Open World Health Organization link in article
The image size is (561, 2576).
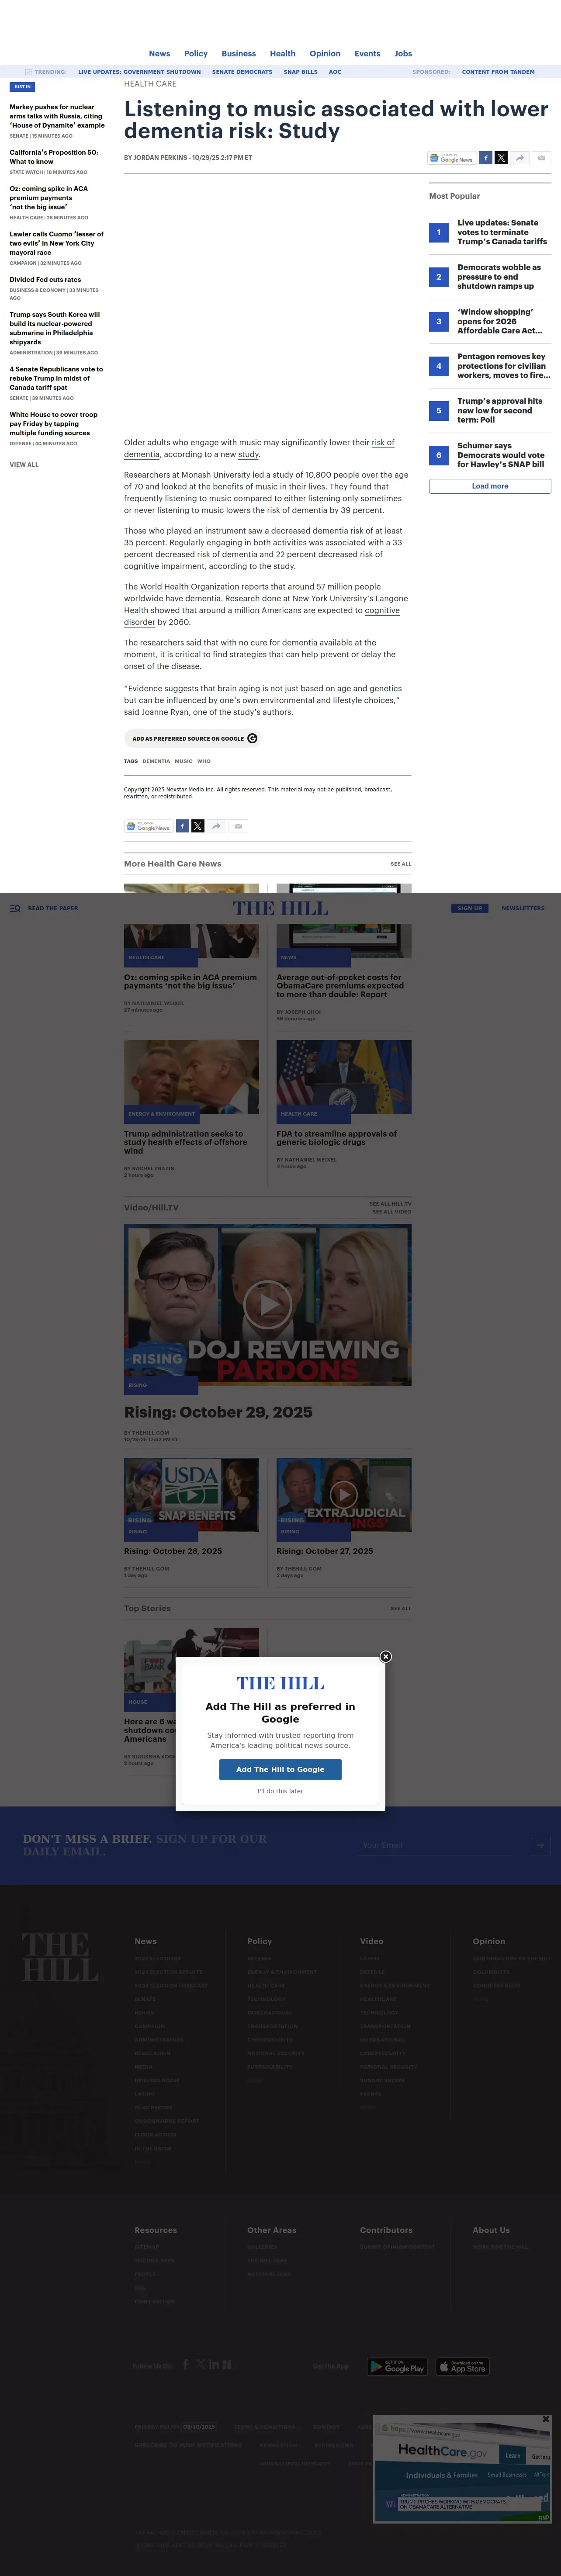tap(189, 587)
